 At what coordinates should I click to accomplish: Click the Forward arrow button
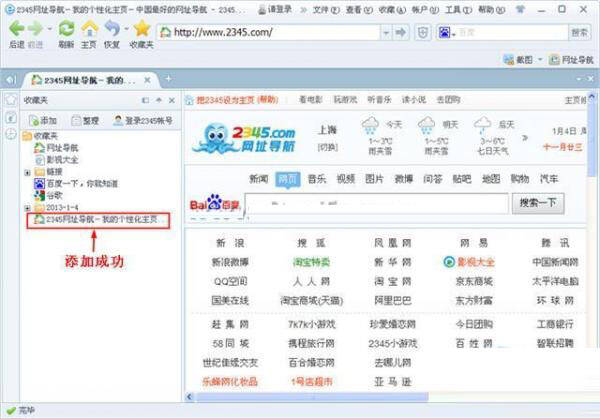[x=36, y=29]
